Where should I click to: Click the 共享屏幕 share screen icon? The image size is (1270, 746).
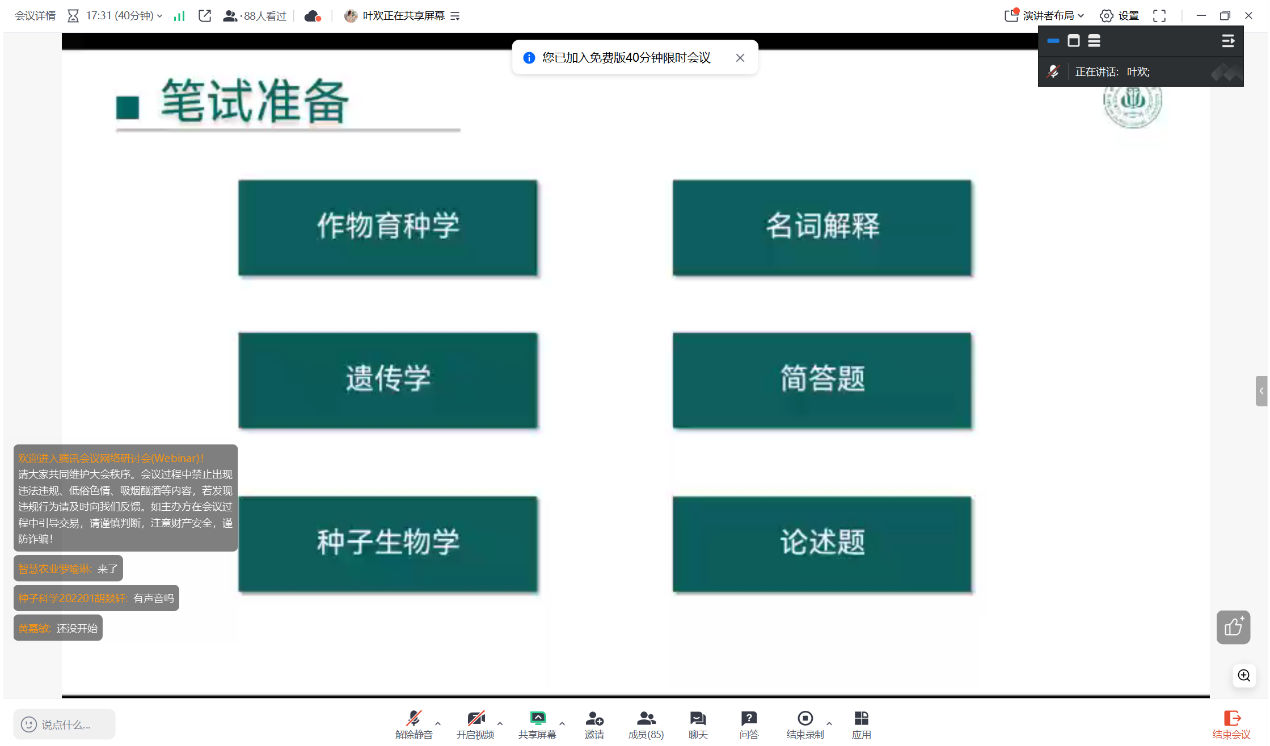tap(537, 719)
